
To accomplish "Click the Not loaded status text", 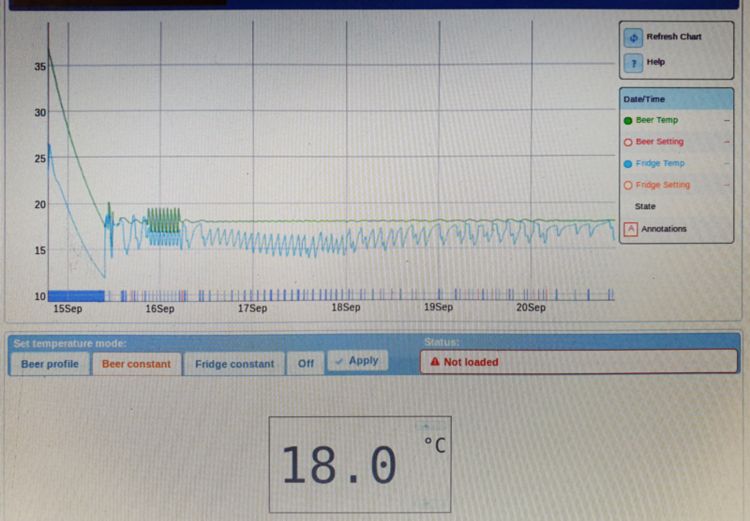I will [471, 362].
